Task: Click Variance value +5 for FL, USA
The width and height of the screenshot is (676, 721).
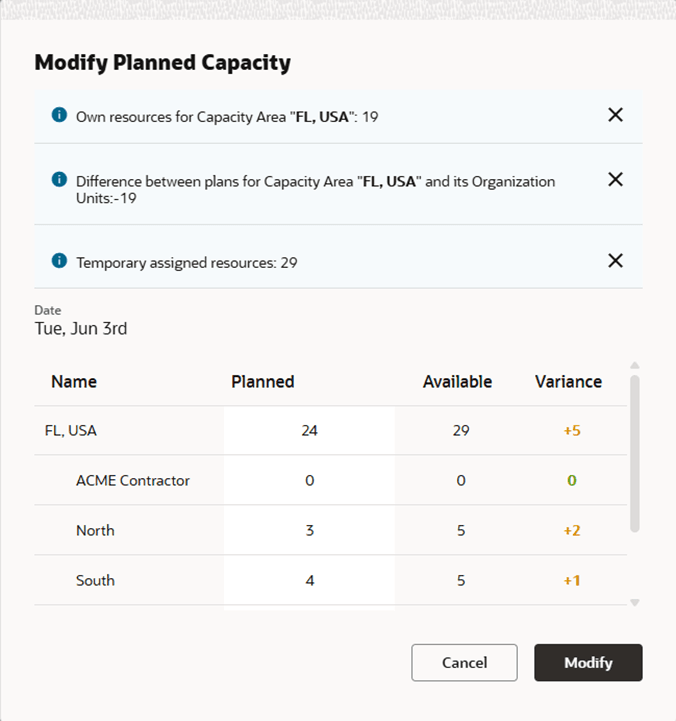Action: click(x=572, y=430)
